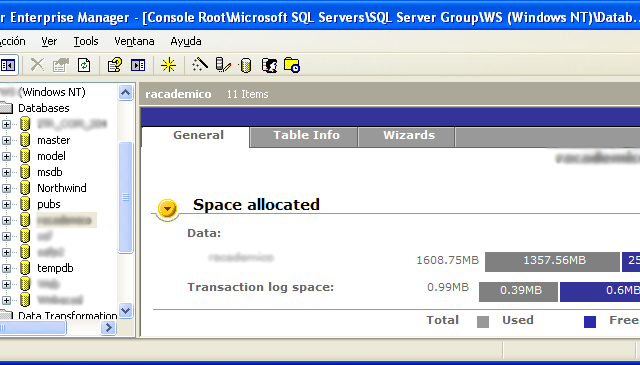Click the tree scroll up arrow
640x365 pixels.
point(125,93)
